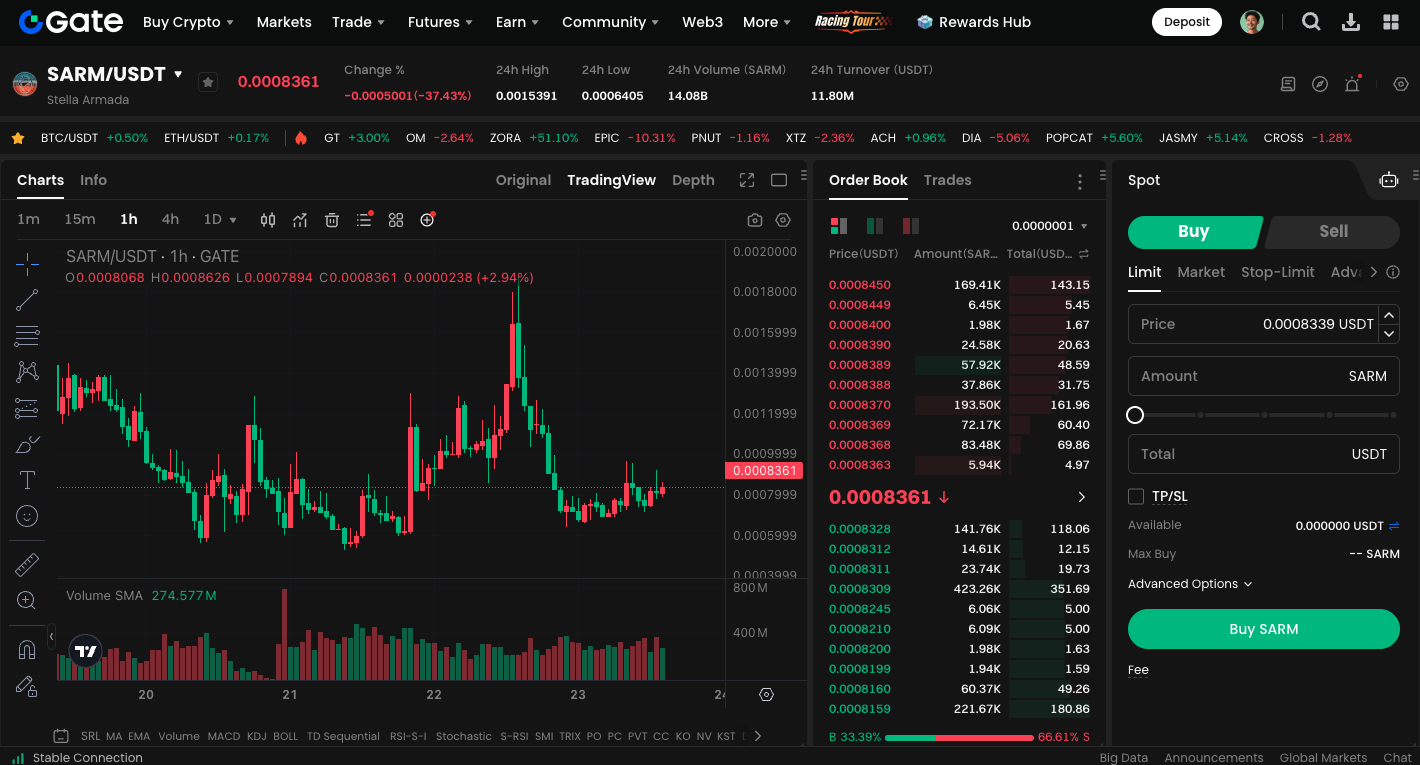Open the trading bot icon

pyautogui.click(x=1389, y=180)
